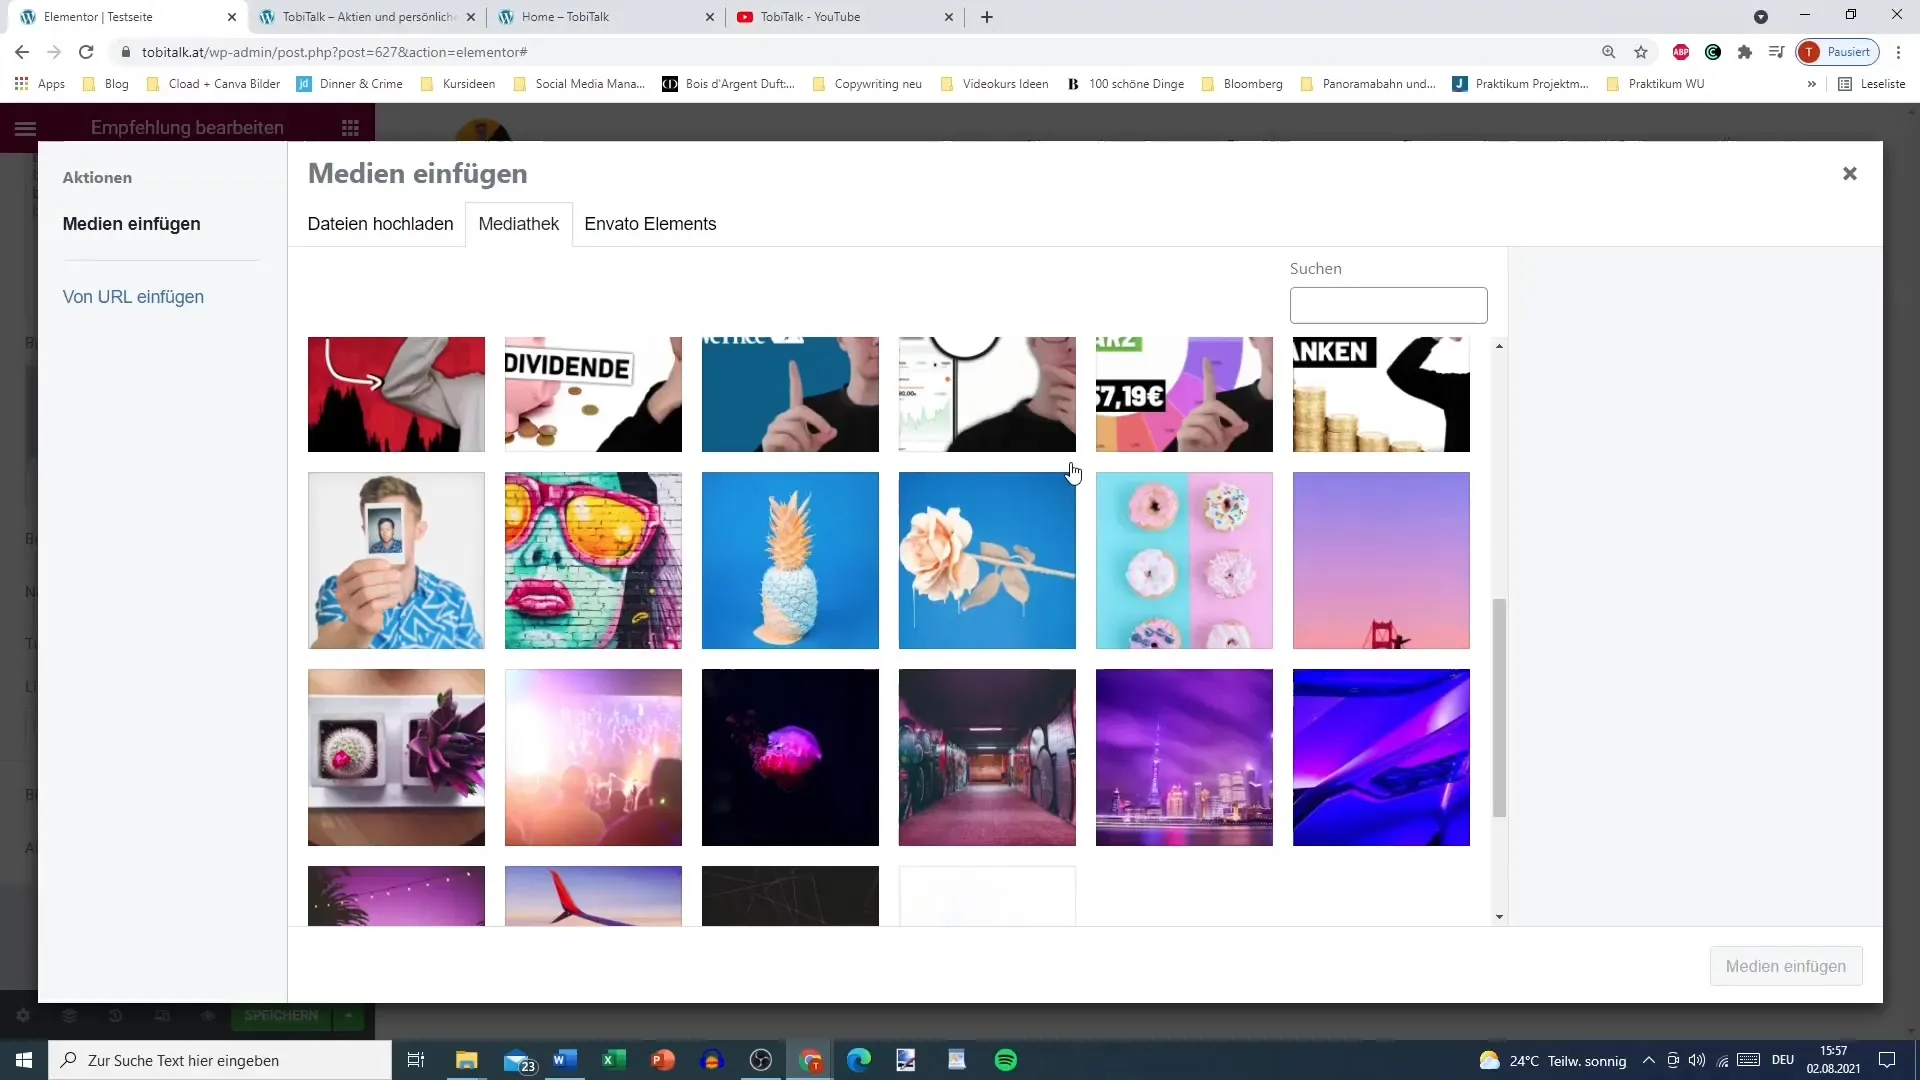This screenshot has height=1080, width=1920.
Task: Open the Apps bookmarks shortcut
Action: pos(40,84)
